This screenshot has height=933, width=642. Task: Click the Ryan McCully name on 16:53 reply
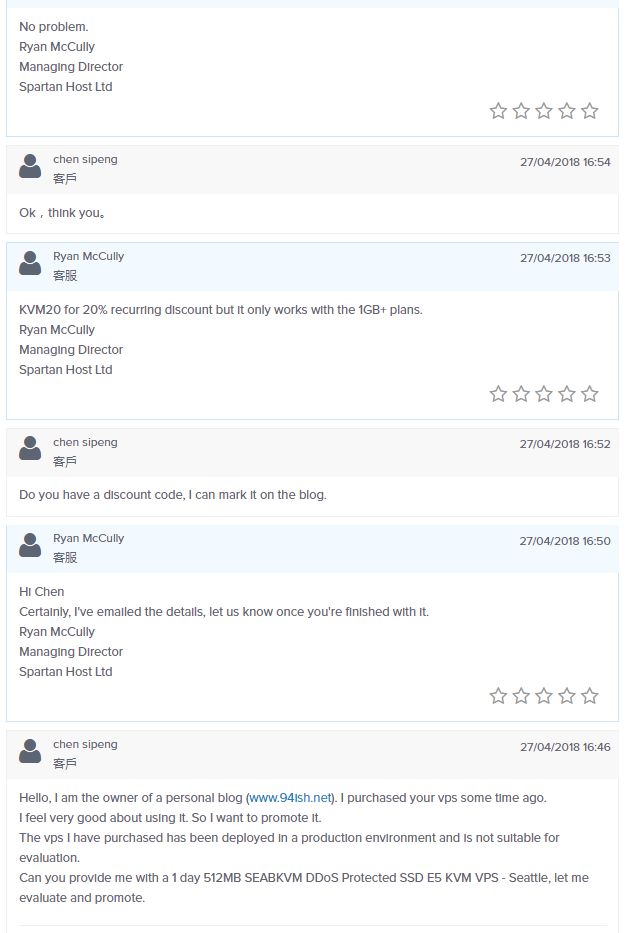click(x=88, y=256)
